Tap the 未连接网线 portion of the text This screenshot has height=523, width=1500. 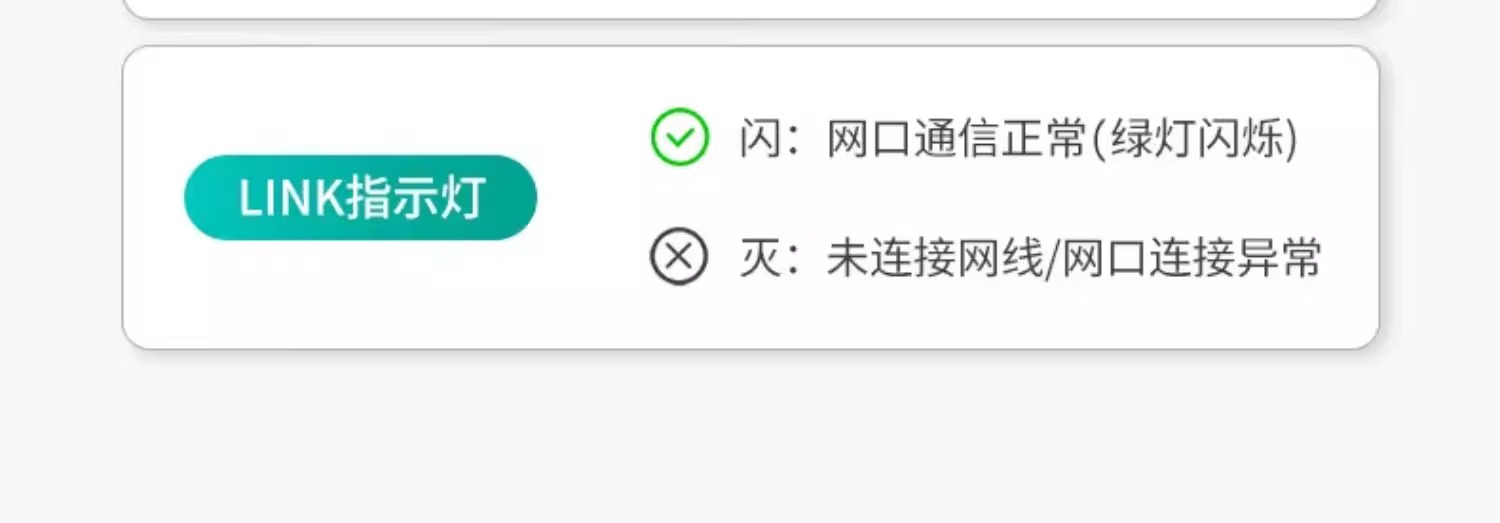point(935,258)
